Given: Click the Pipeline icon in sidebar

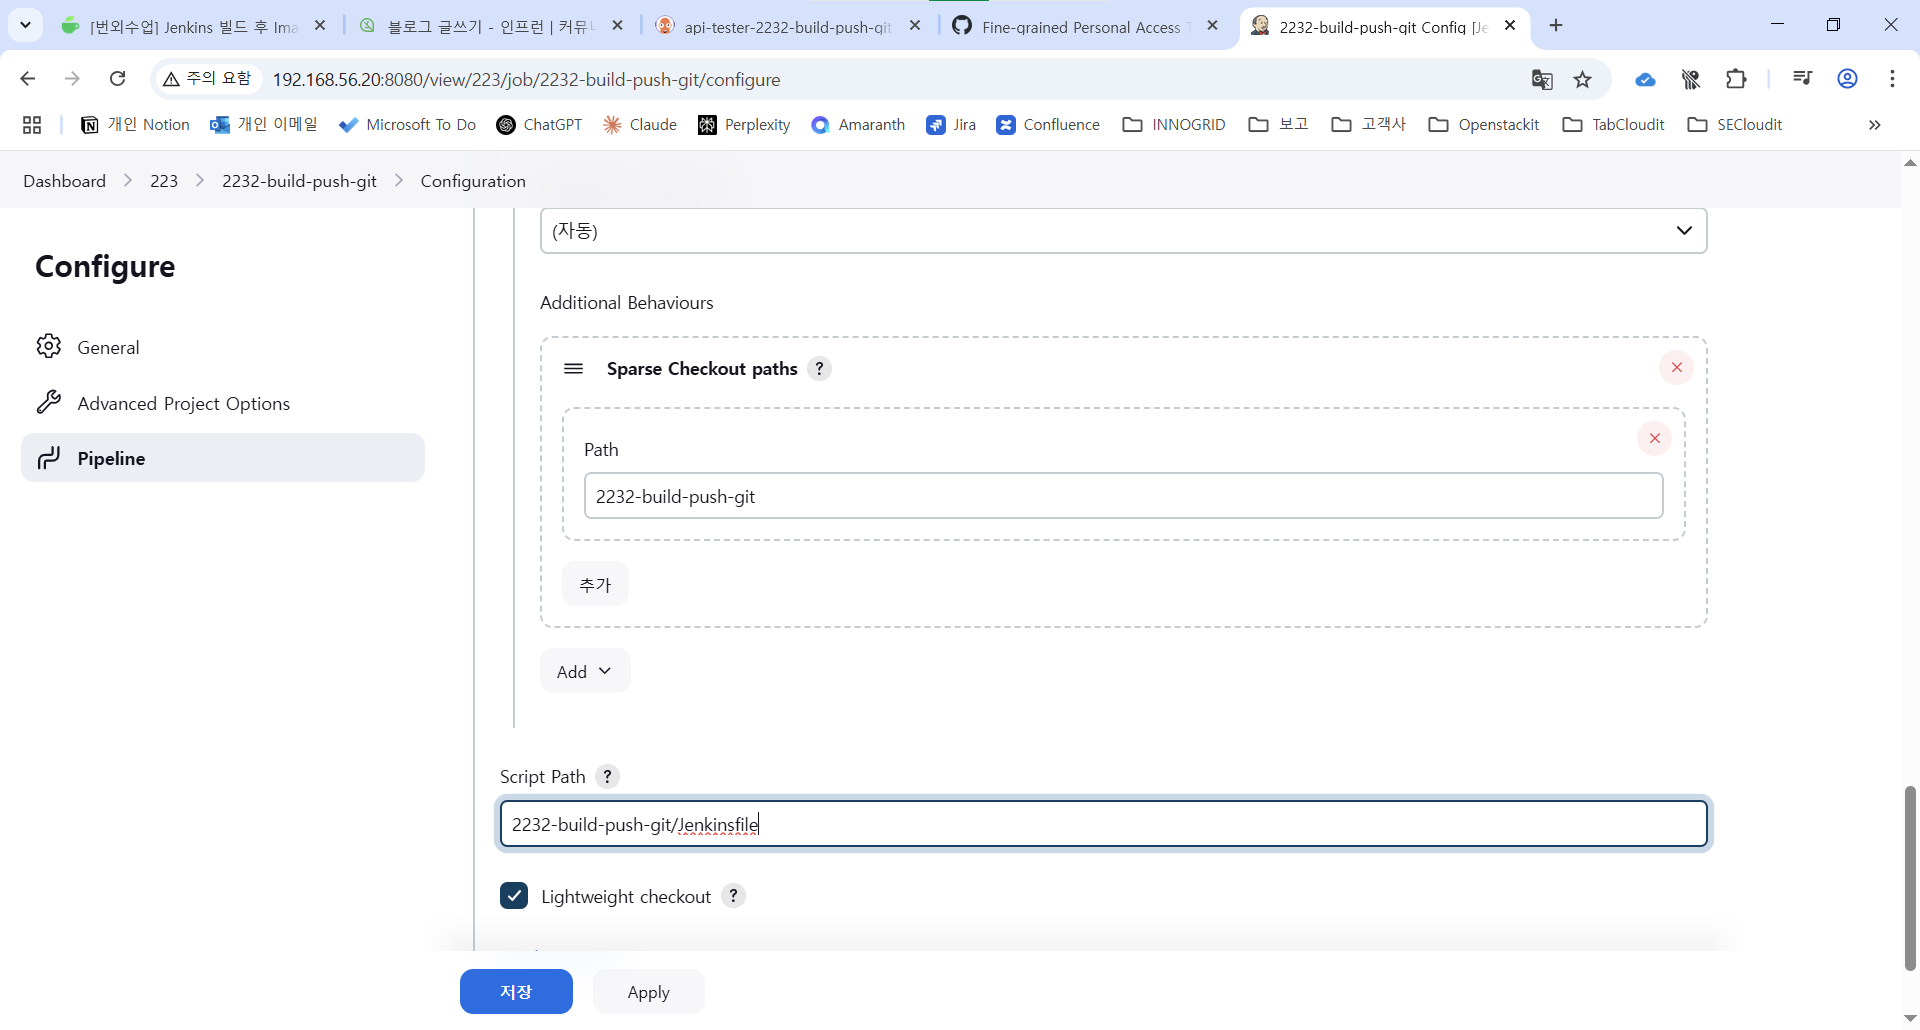Looking at the screenshot, I should tap(49, 458).
